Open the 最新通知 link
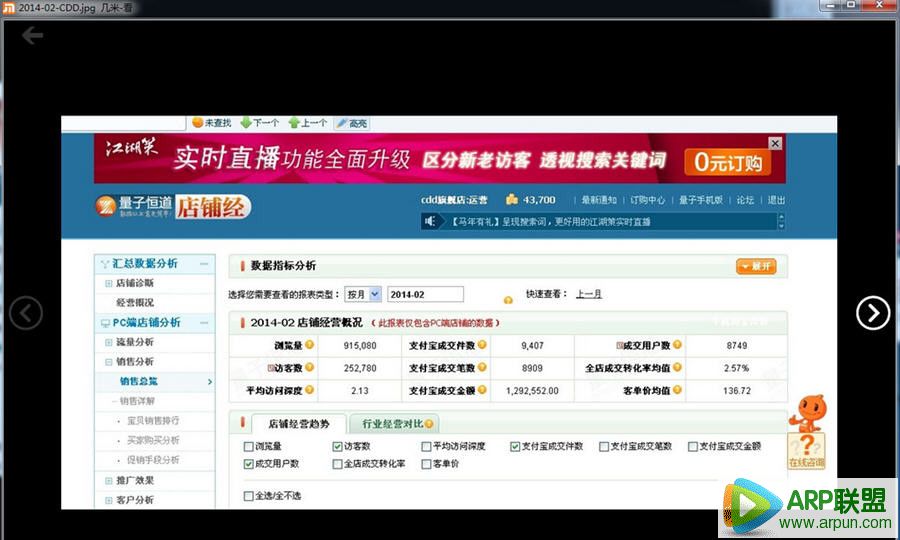Image resolution: width=900 pixels, height=540 pixels. (599, 200)
